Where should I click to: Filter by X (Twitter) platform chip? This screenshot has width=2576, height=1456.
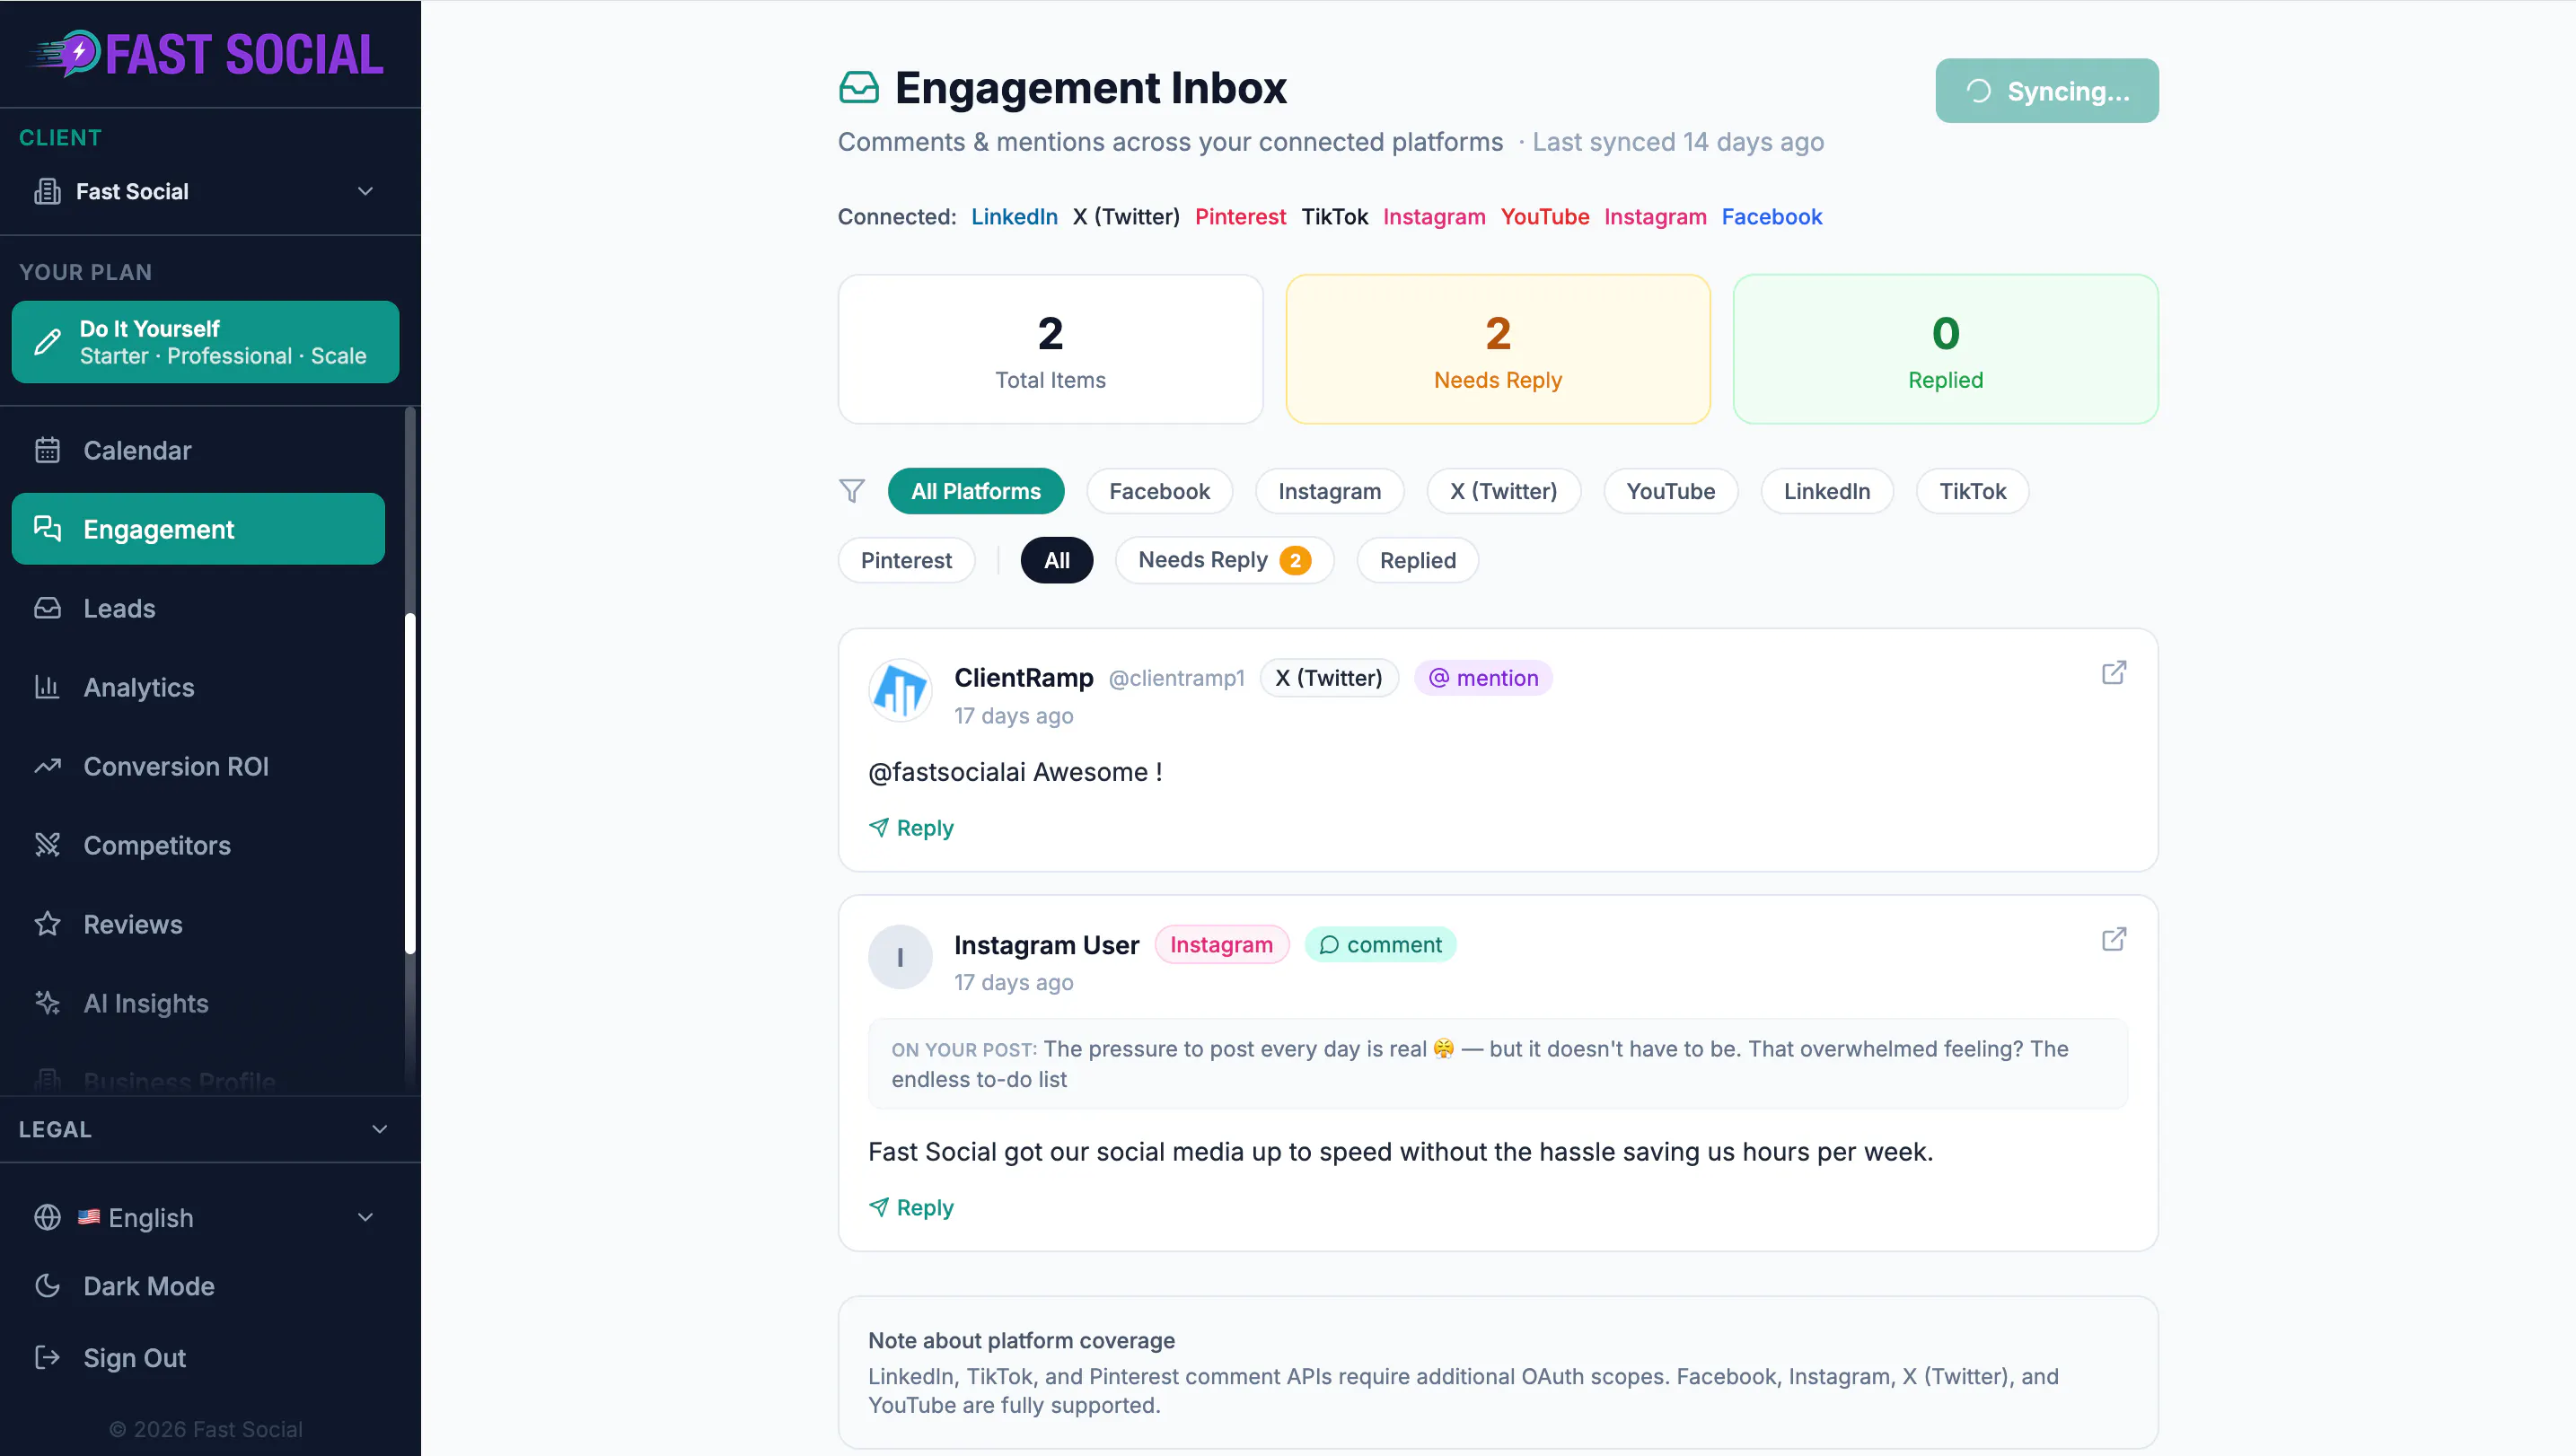1503,491
